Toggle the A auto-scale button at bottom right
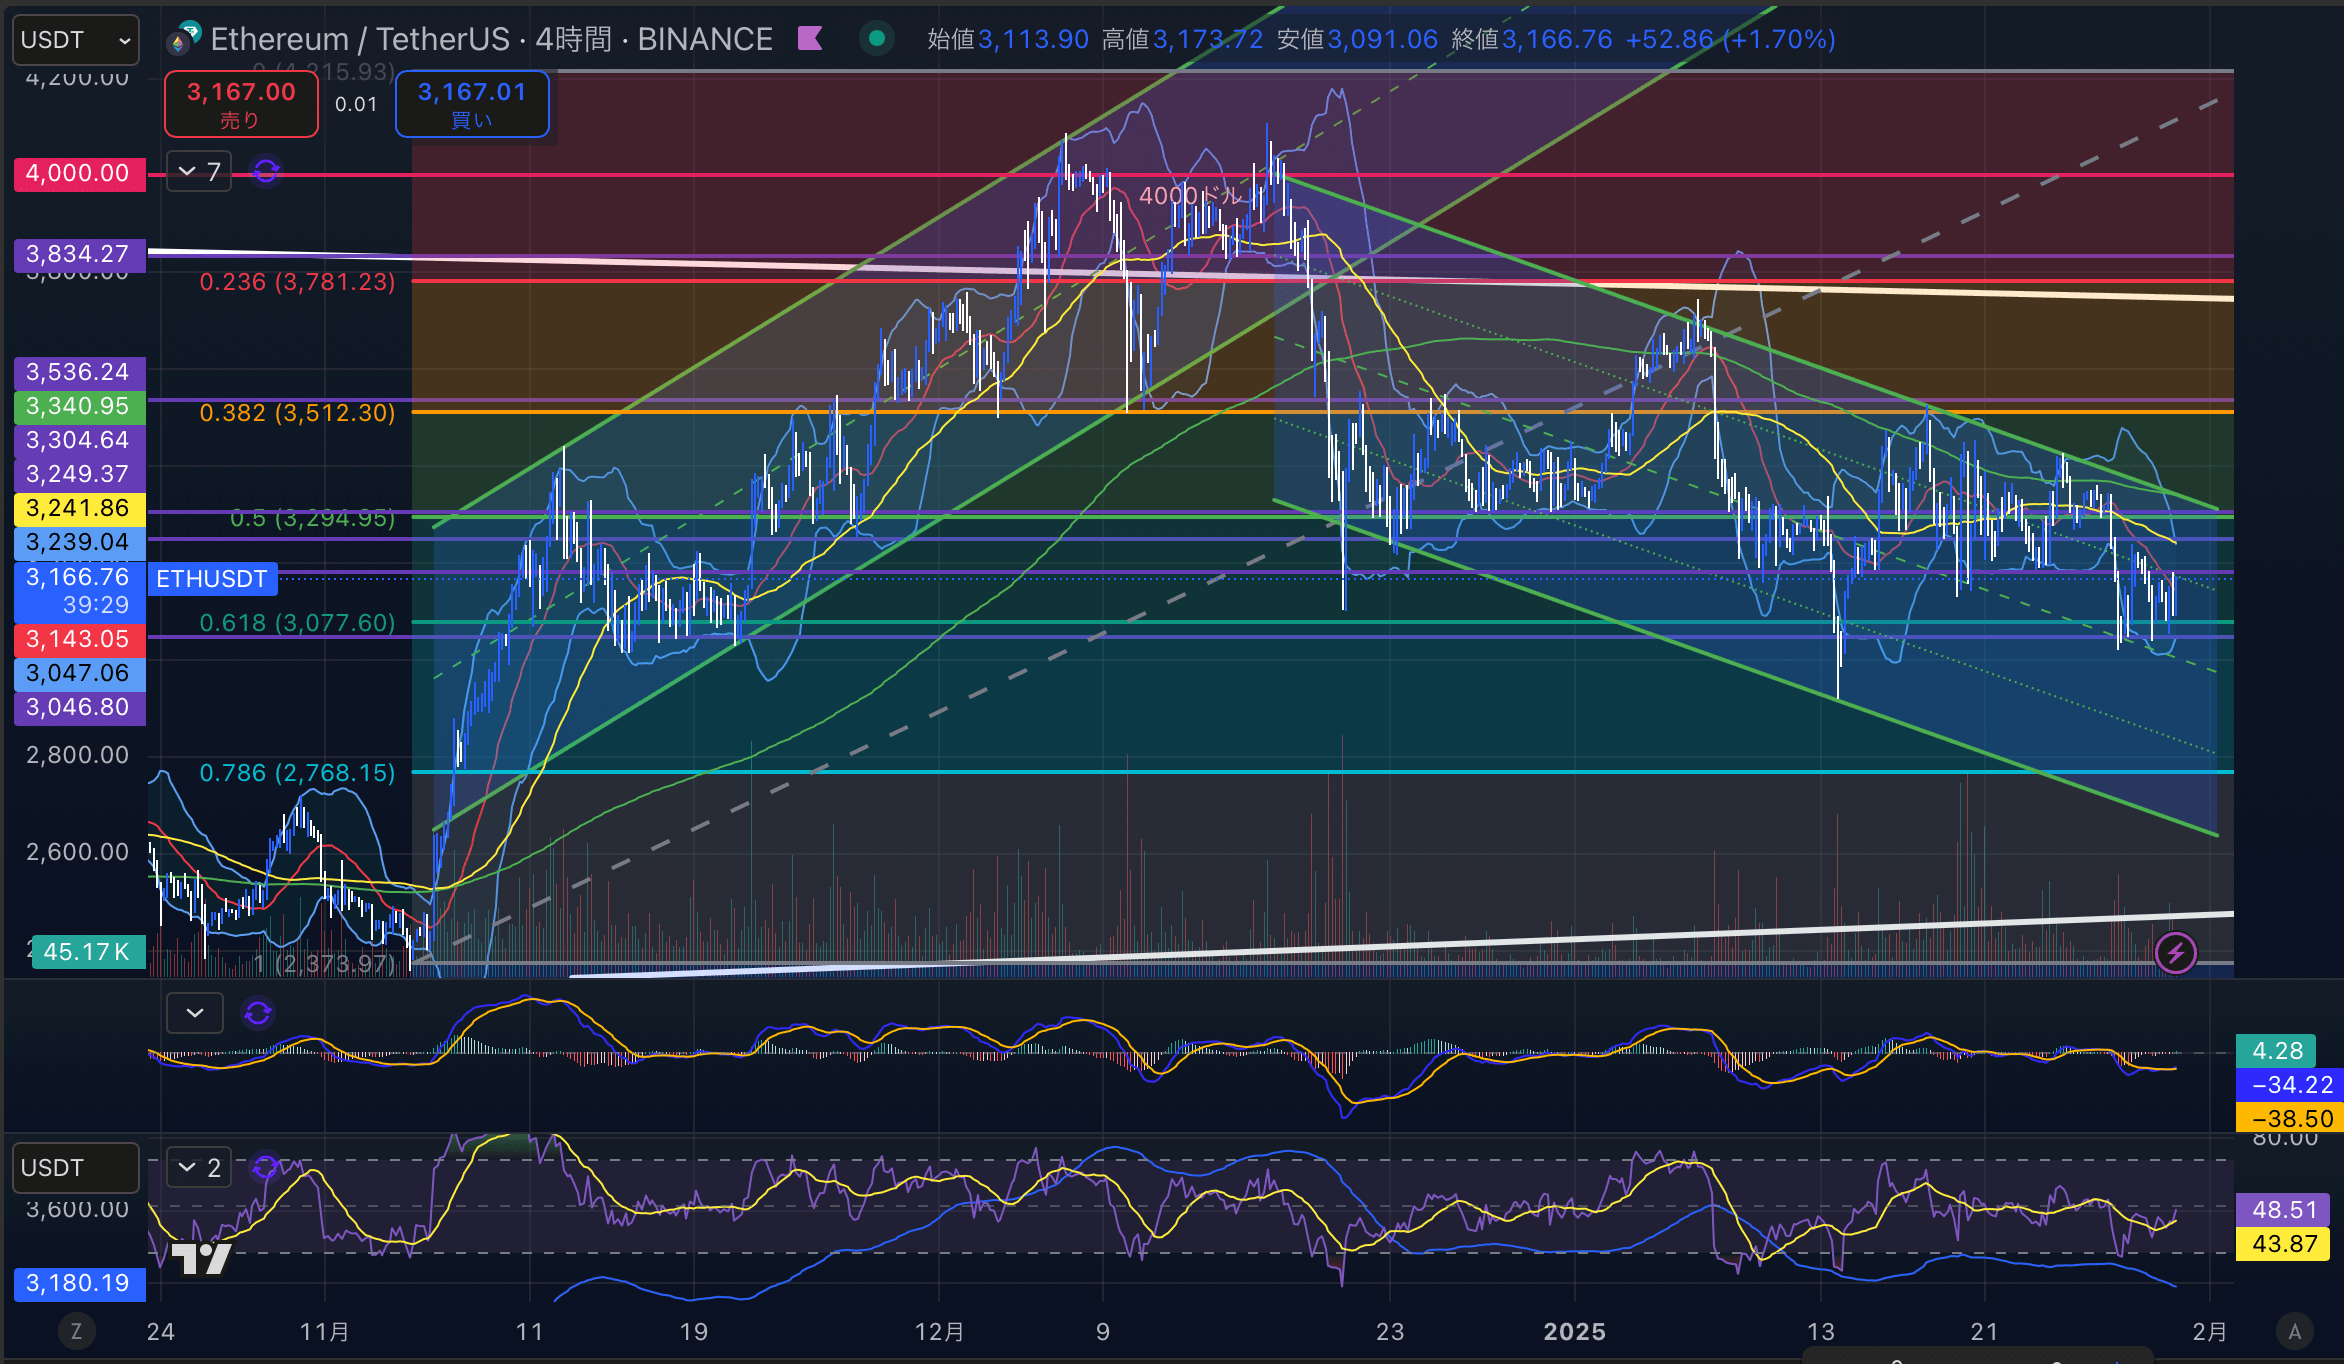The height and width of the screenshot is (1364, 2344). pyautogui.click(x=2295, y=1331)
